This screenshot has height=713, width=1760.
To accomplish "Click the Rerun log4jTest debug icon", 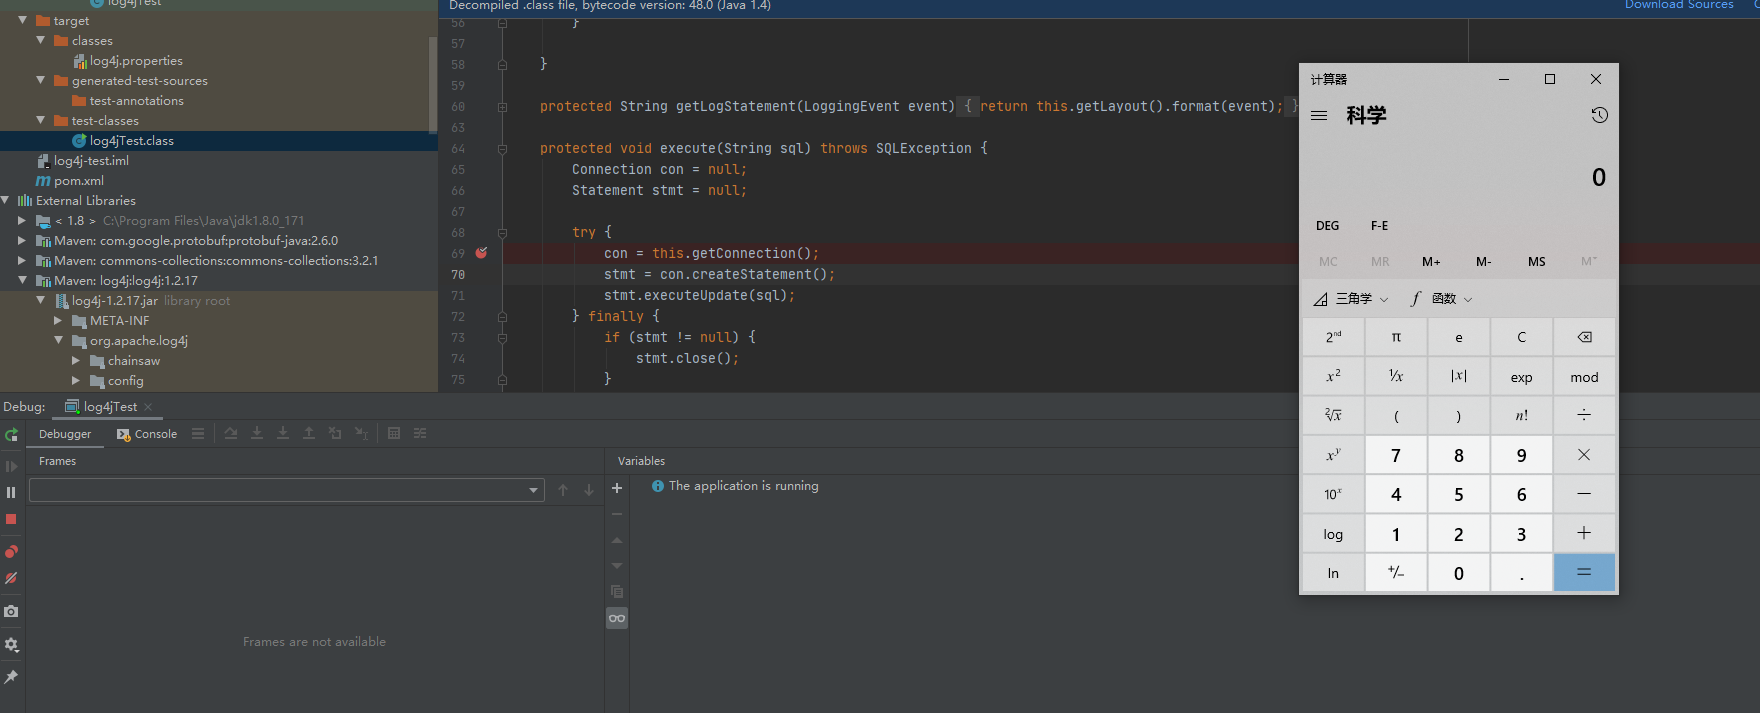I will pos(12,435).
